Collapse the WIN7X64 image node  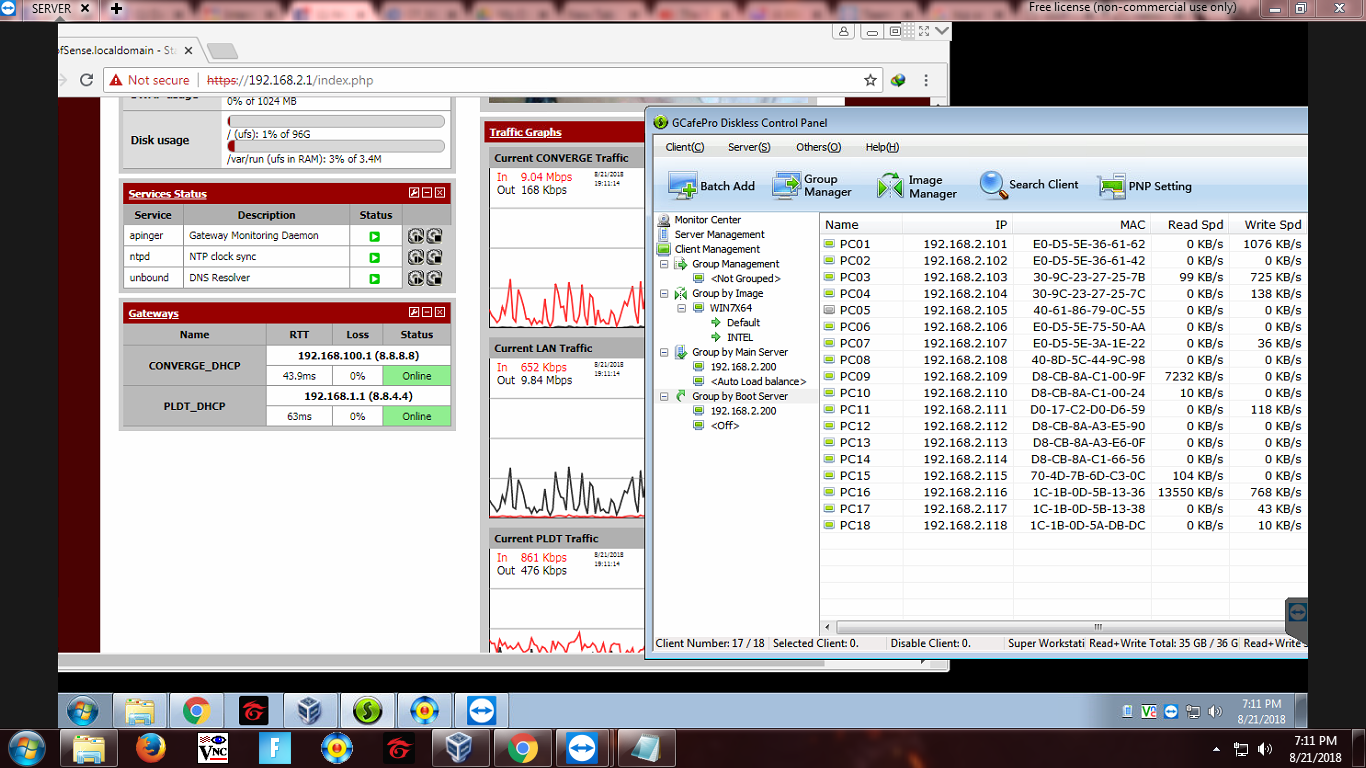[x=683, y=308]
